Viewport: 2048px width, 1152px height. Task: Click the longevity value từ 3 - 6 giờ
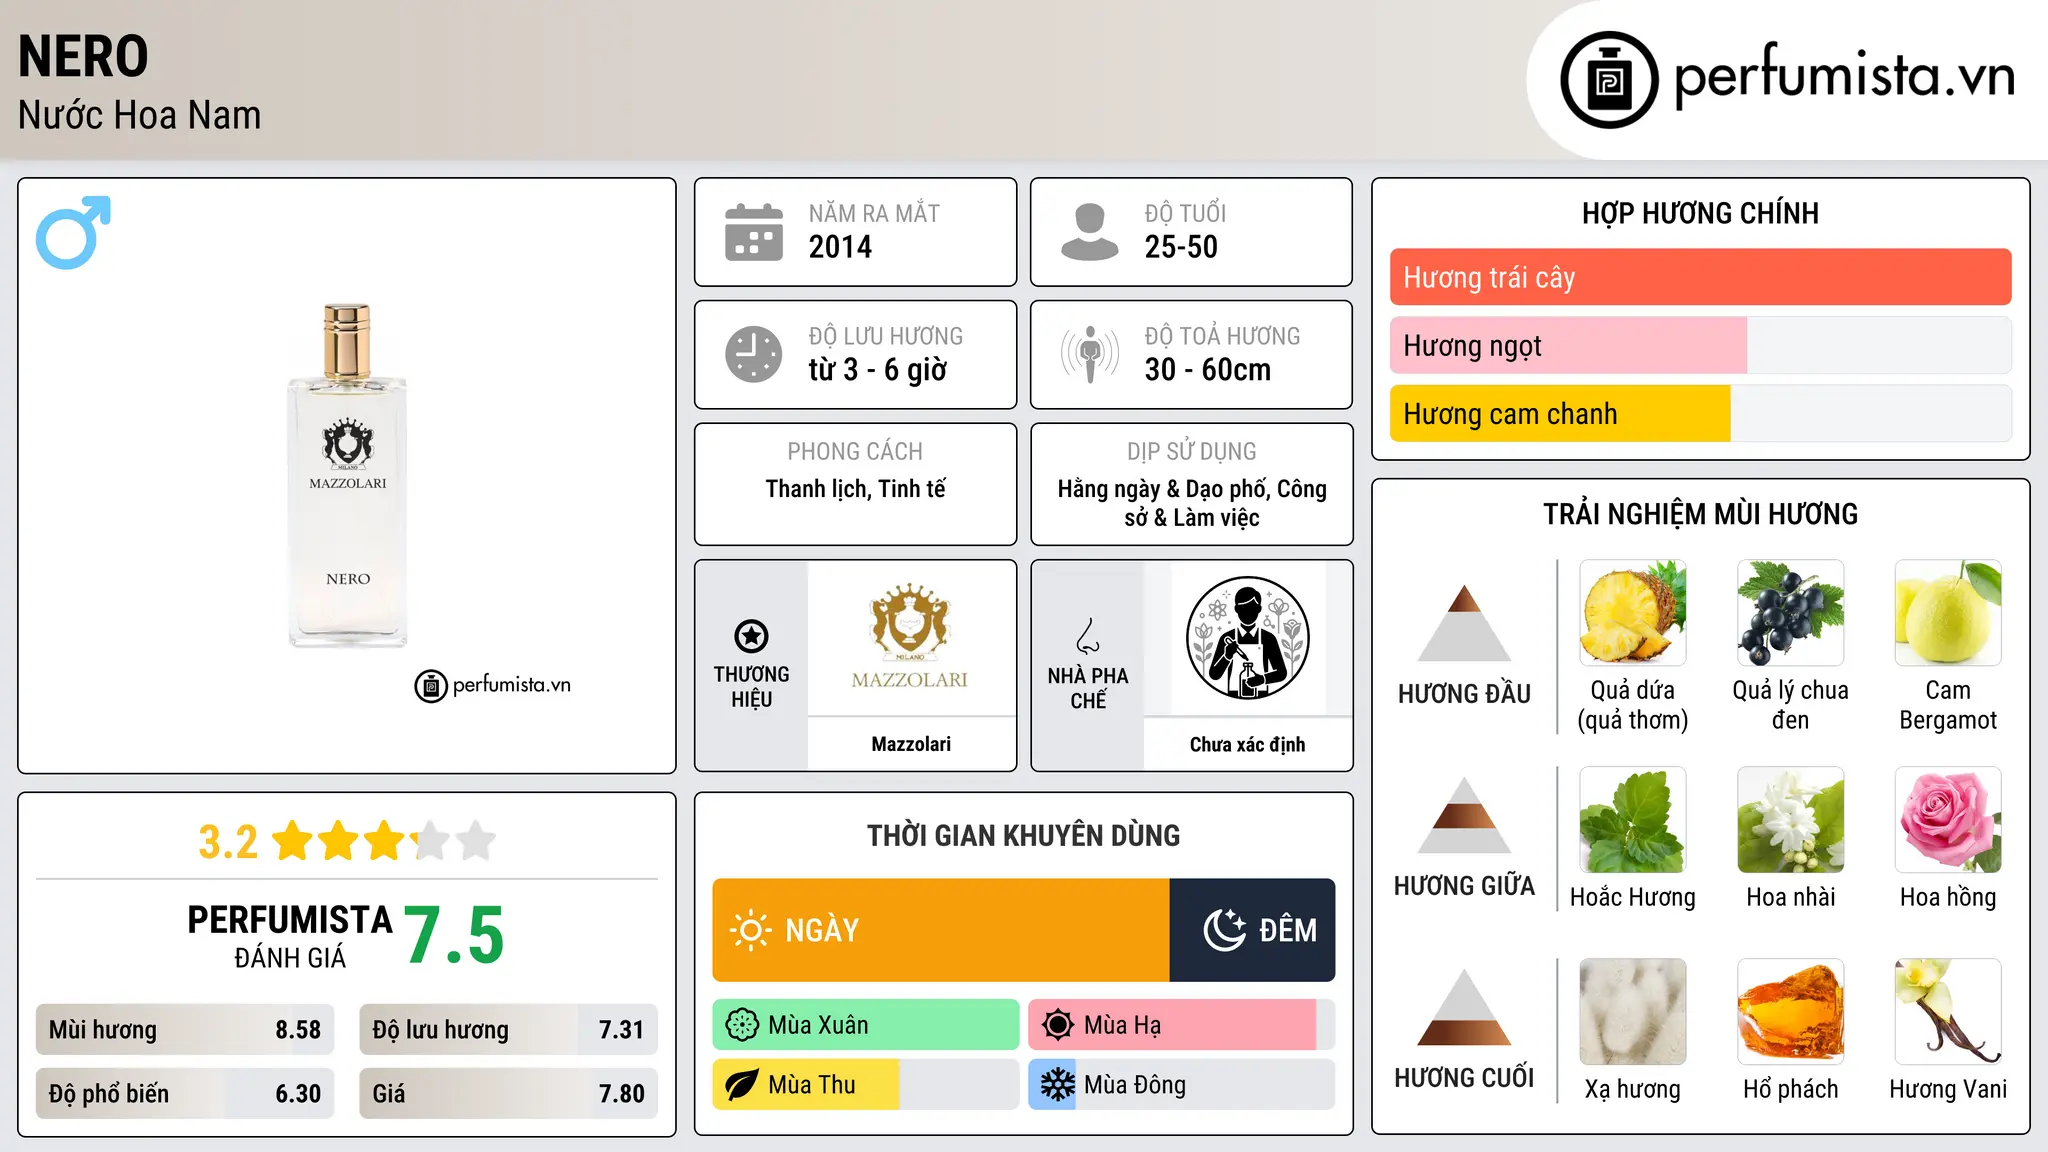click(877, 370)
